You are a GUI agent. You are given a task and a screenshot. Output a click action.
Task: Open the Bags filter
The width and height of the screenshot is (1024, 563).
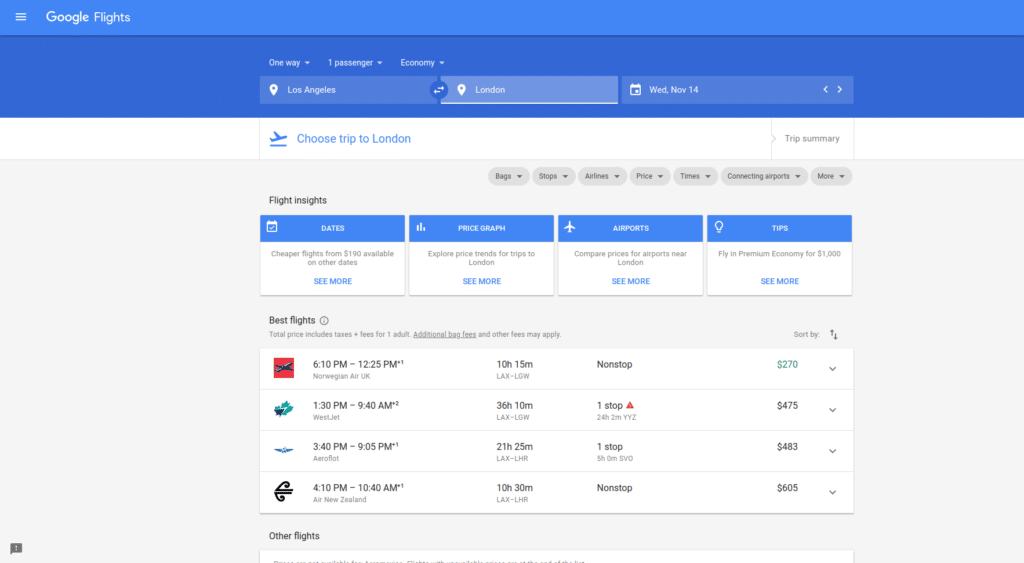coord(509,176)
